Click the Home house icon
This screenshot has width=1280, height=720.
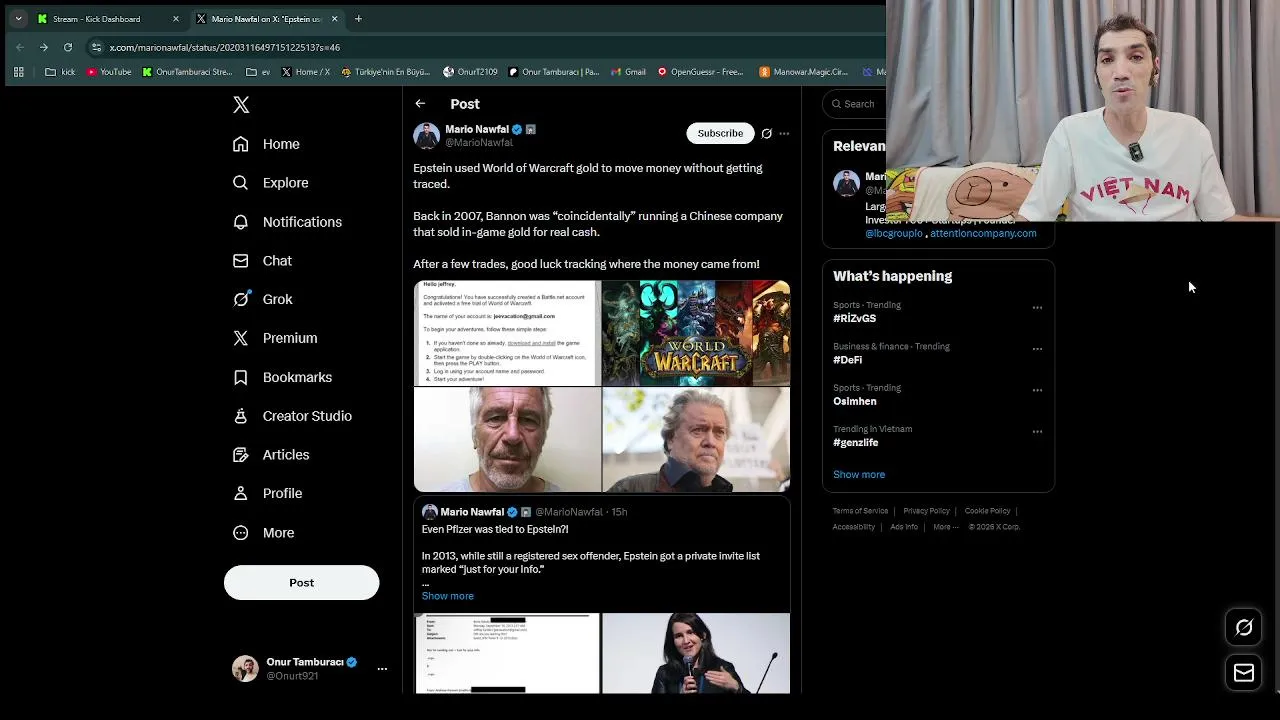tap(240, 144)
